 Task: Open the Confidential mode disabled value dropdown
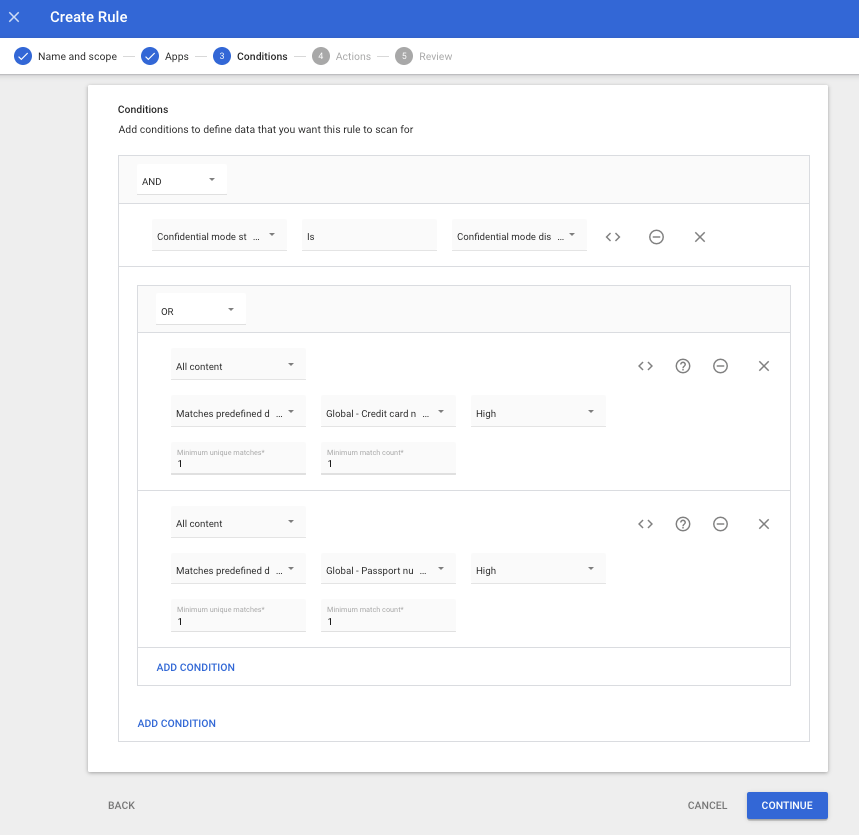pyautogui.click(x=519, y=236)
